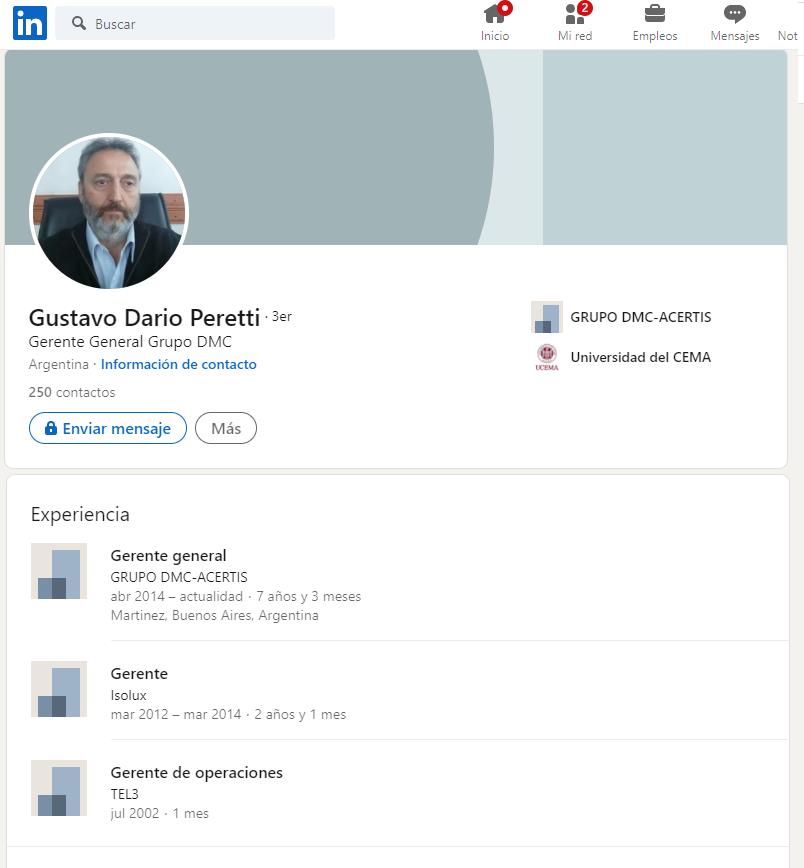Click the search magnifier icon
804x868 pixels.
click(x=79, y=22)
